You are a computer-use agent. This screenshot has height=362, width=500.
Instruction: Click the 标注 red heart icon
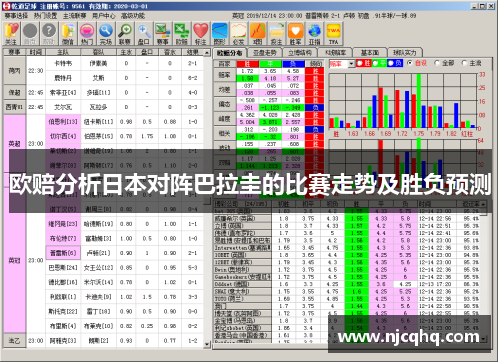point(201,33)
